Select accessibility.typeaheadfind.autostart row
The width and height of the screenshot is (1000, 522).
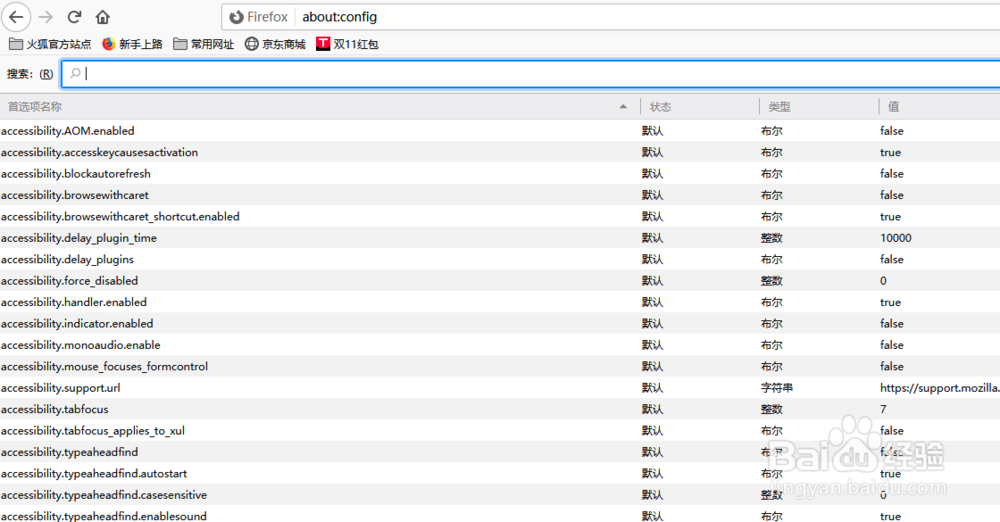click(500, 473)
